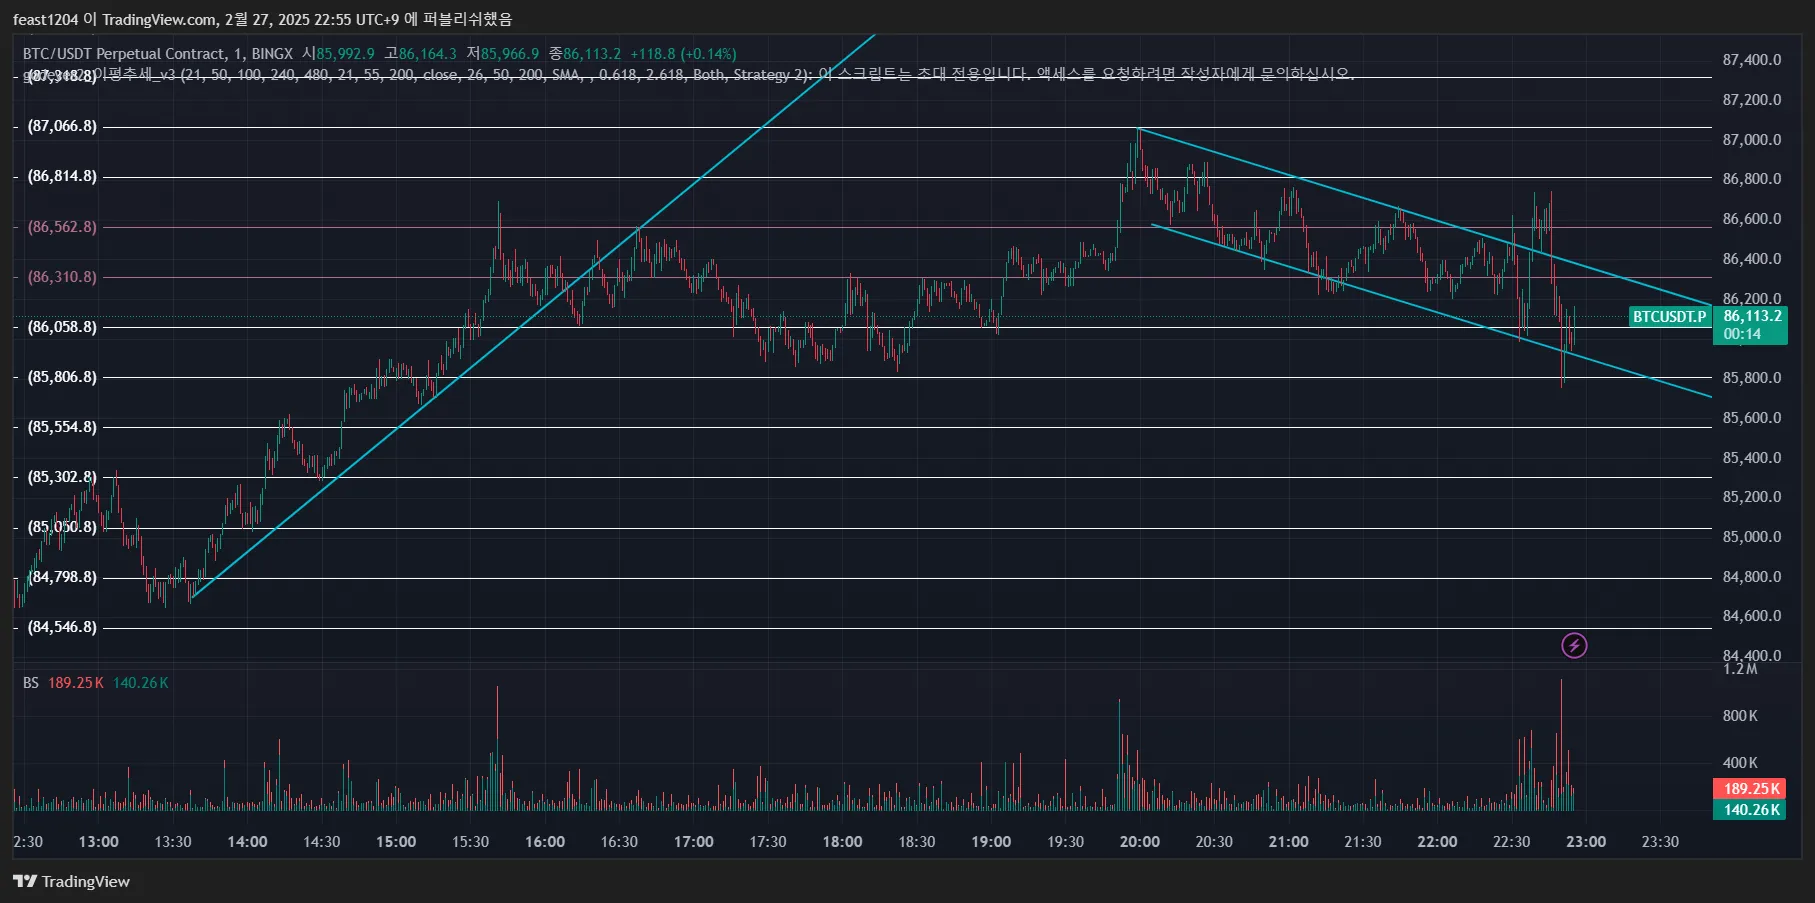The width and height of the screenshot is (1815, 903).
Task: Click the 23:30 time axis label
Action: tap(1660, 842)
